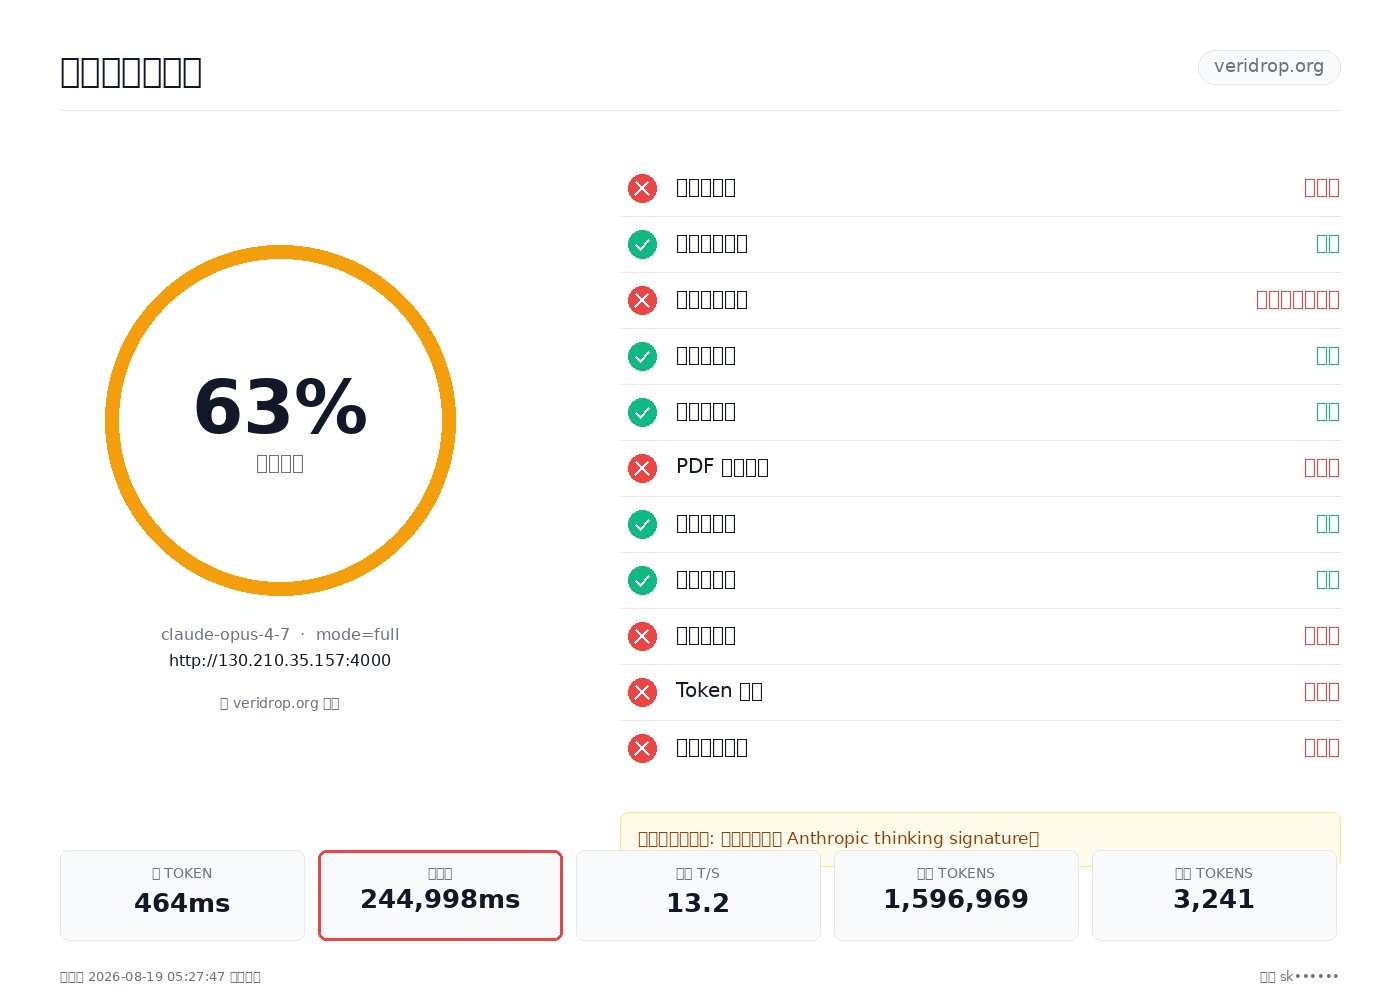Click the red X icon beside PDF row

tap(642, 468)
